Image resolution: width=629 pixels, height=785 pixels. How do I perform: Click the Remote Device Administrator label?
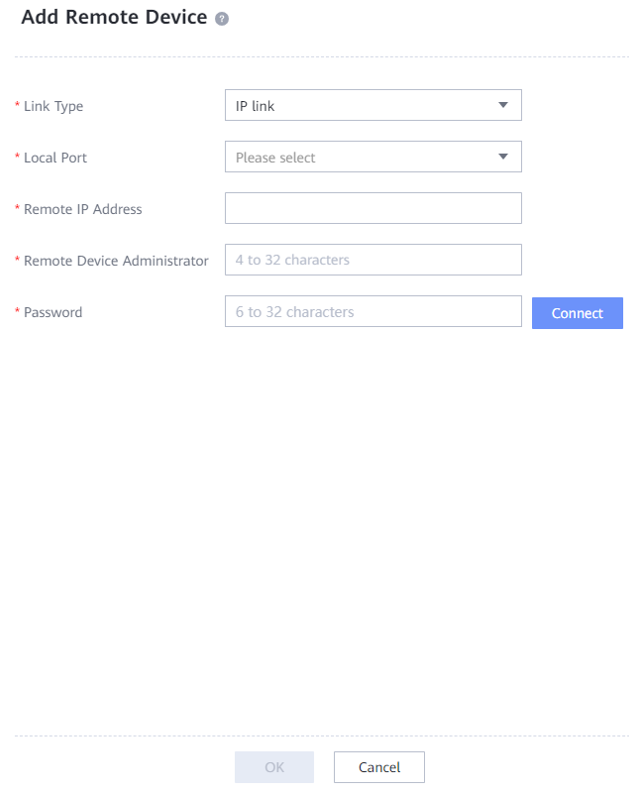coord(116,261)
